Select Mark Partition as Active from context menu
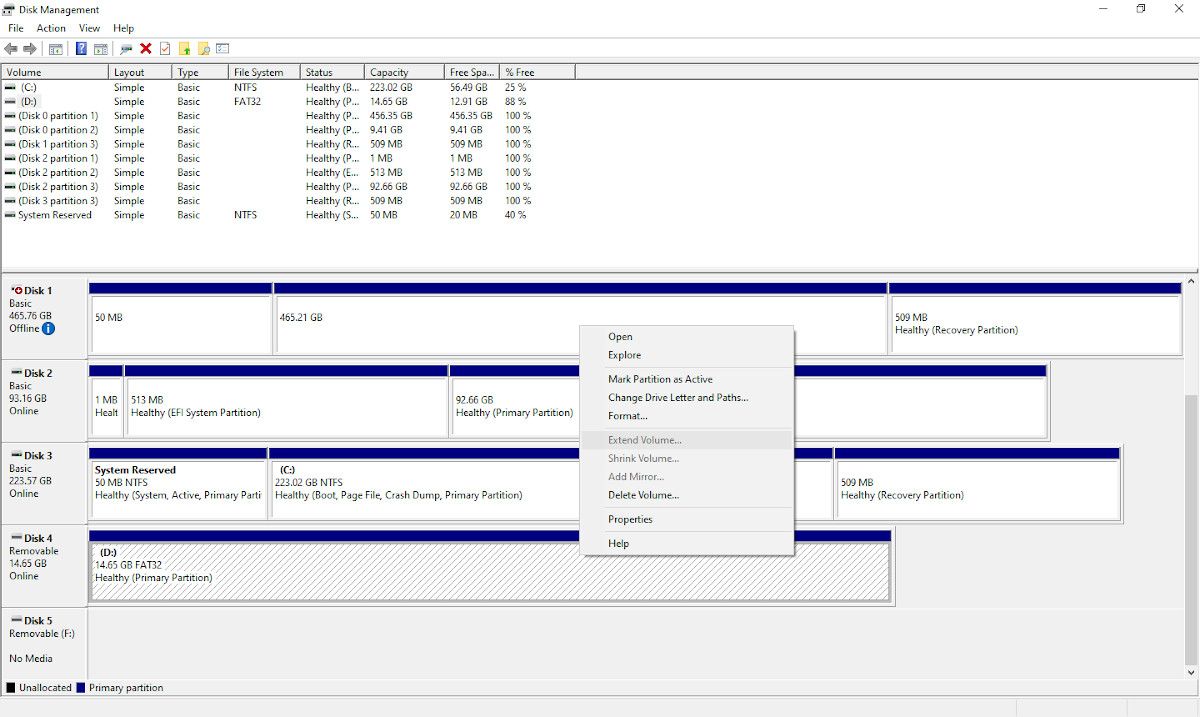The image size is (1200, 717). tap(661, 379)
